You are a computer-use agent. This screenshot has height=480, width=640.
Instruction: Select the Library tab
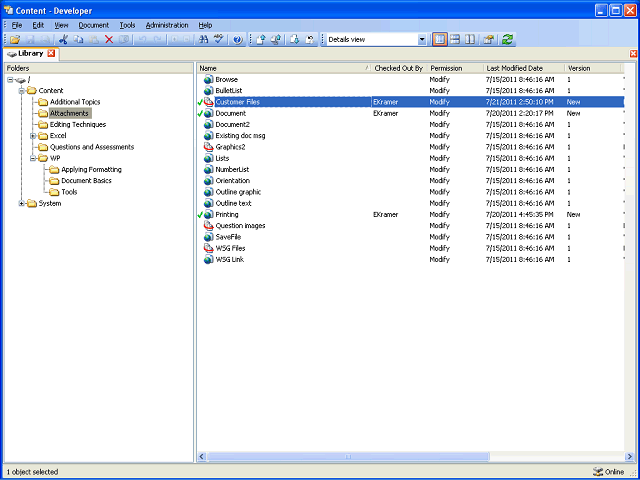click(31, 53)
